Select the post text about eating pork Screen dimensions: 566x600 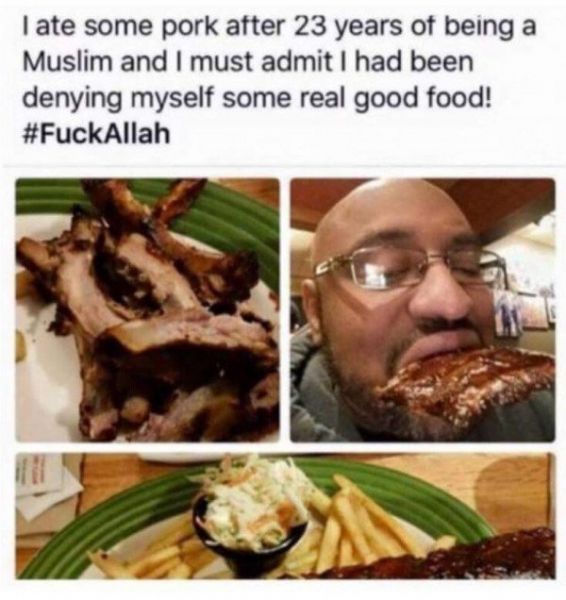click(279, 80)
